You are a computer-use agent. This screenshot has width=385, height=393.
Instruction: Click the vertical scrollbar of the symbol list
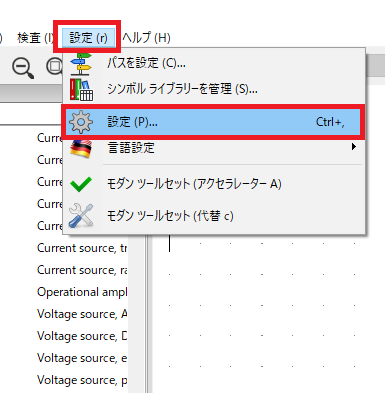click(x=136, y=313)
